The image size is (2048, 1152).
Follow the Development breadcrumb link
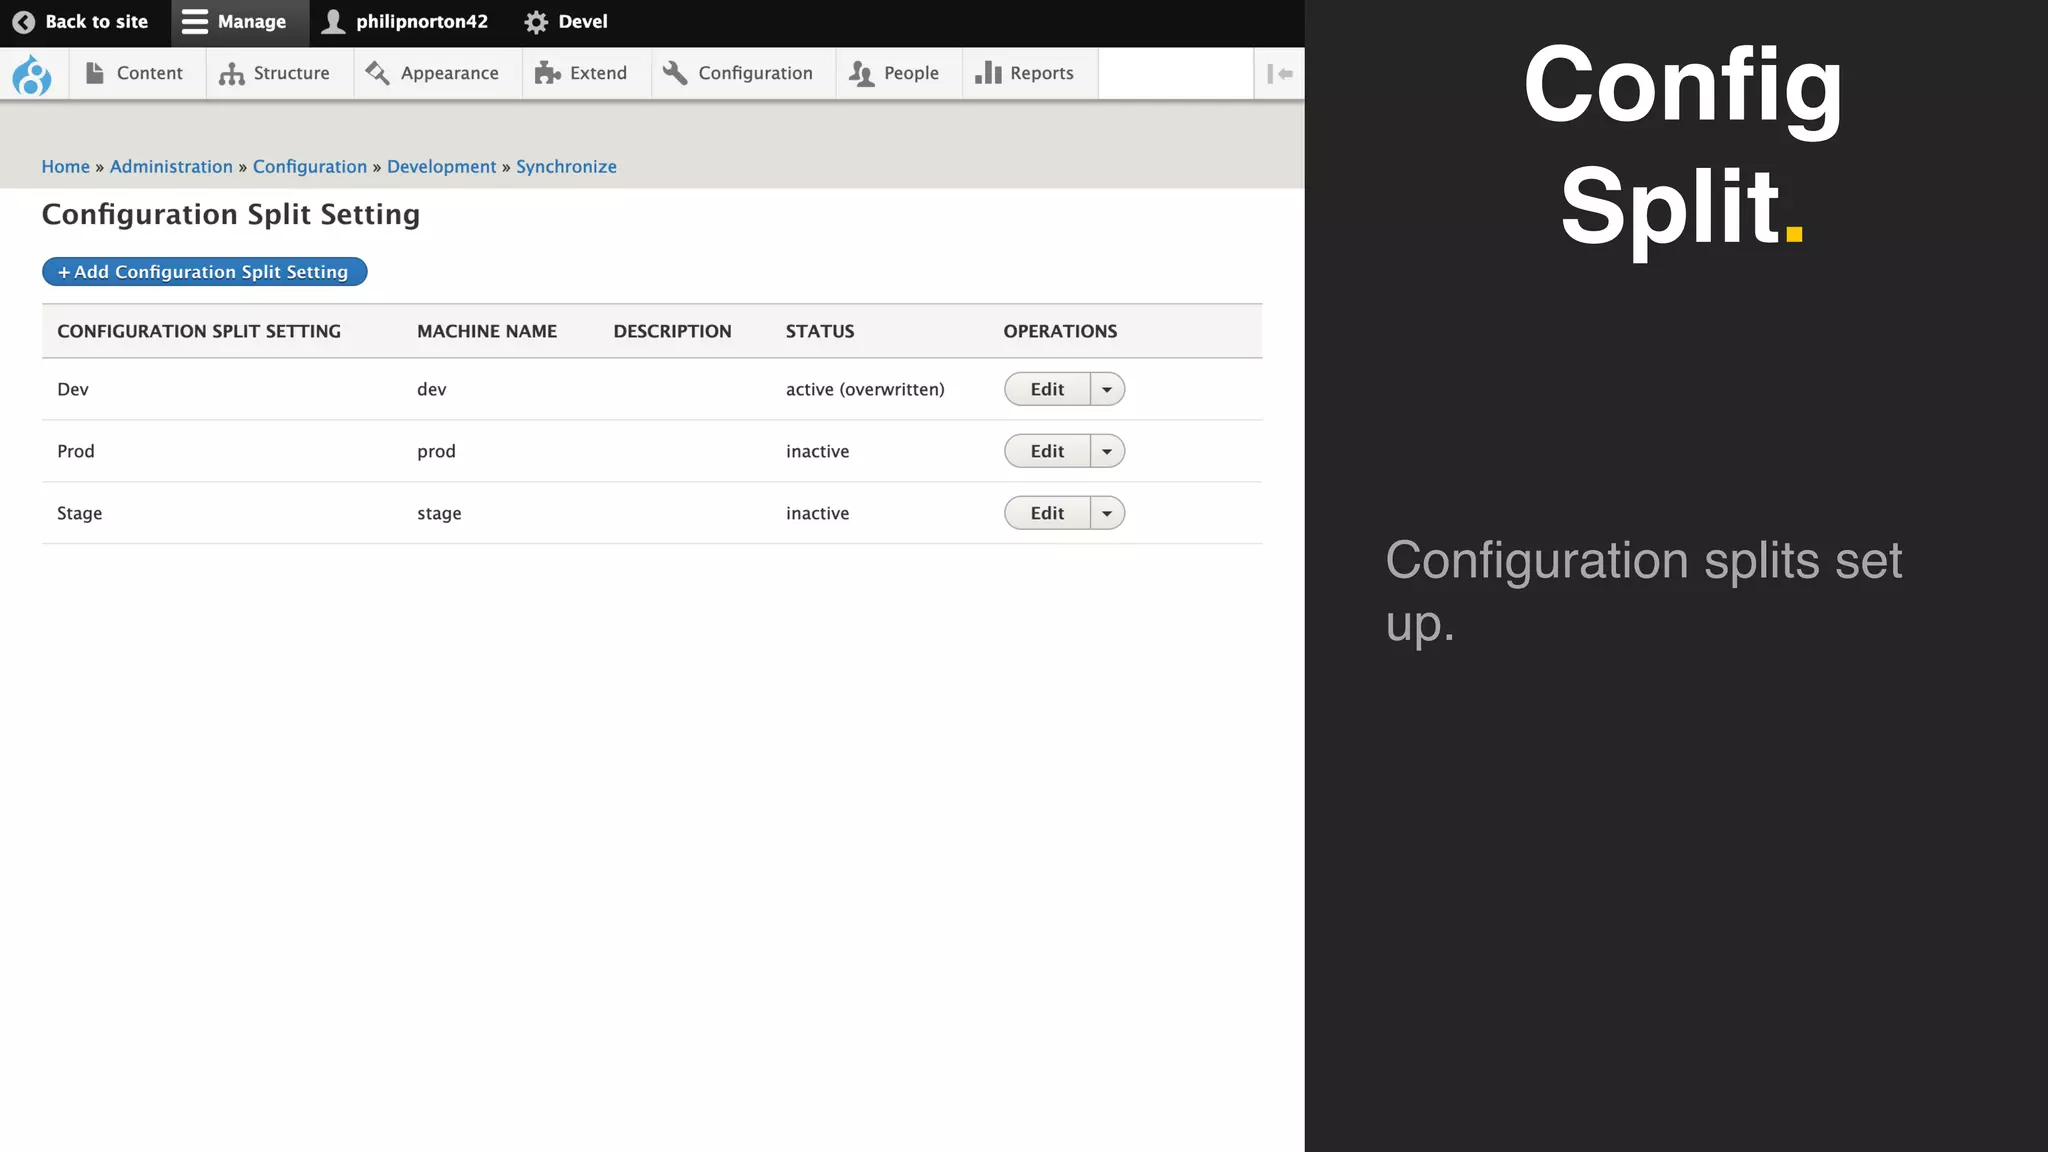[x=441, y=167]
